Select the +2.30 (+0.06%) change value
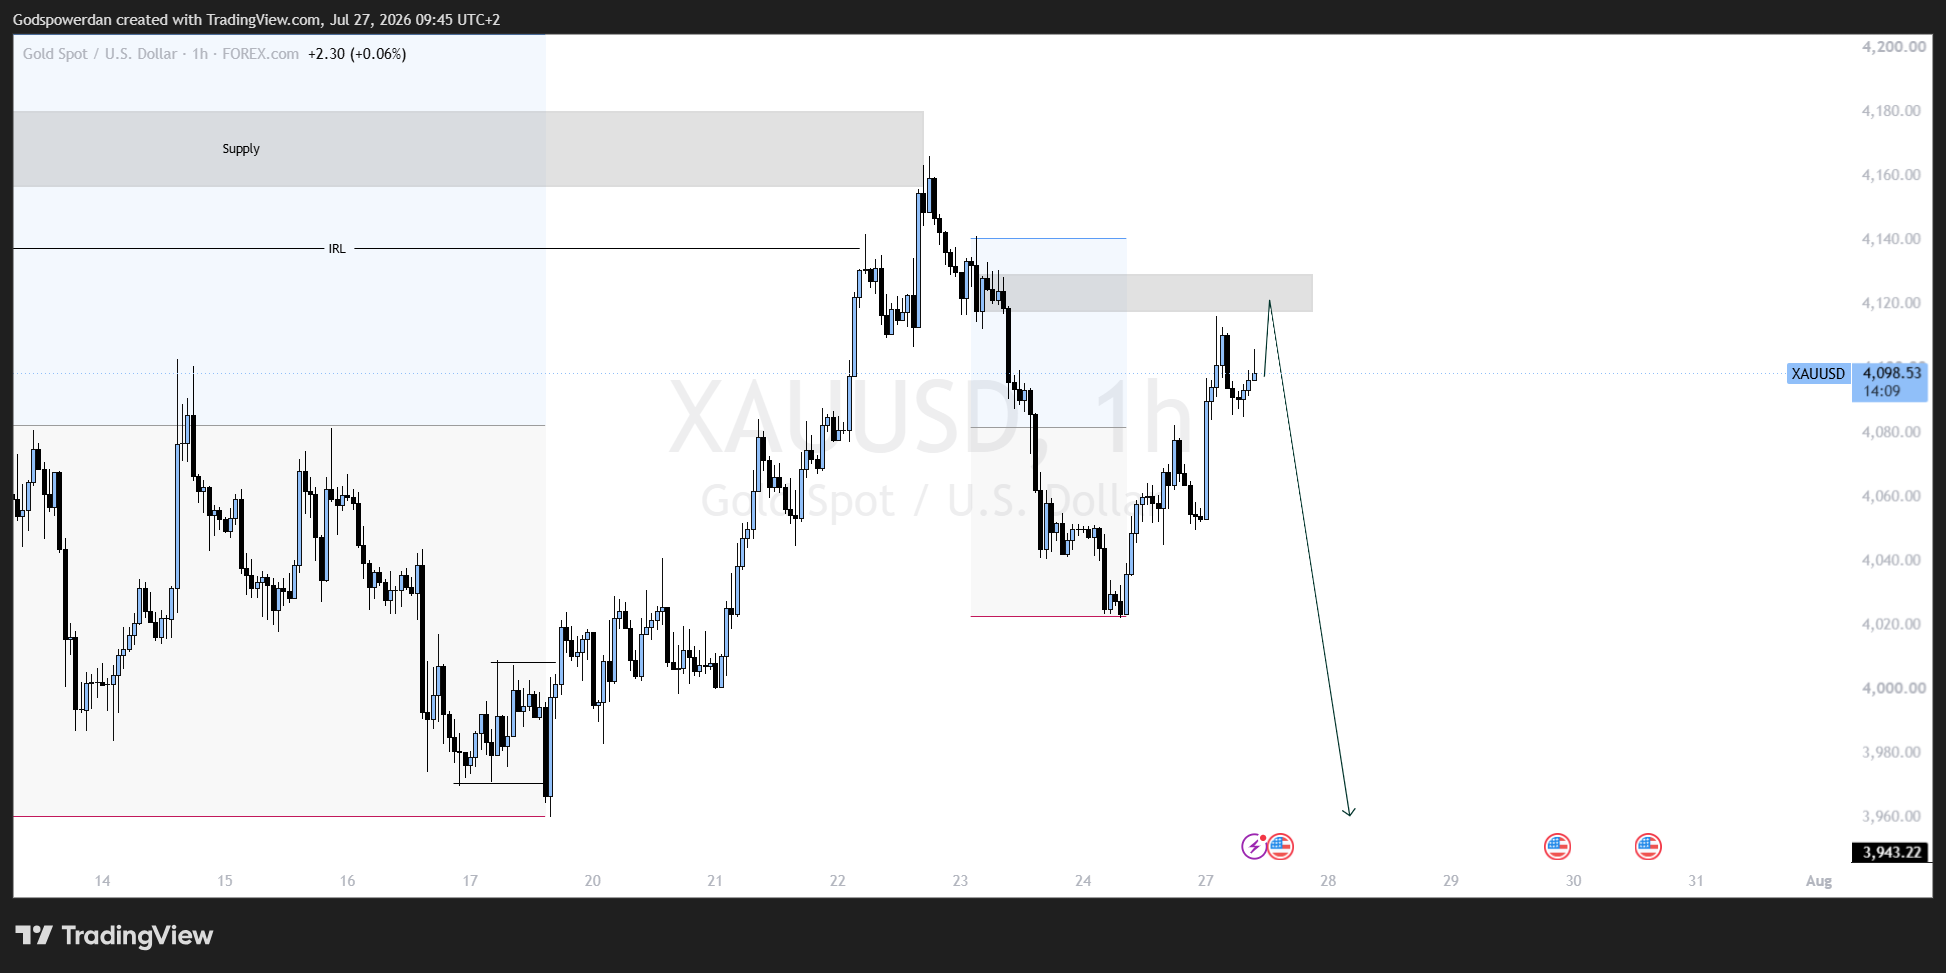The image size is (1946, 973). pos(357,54)
